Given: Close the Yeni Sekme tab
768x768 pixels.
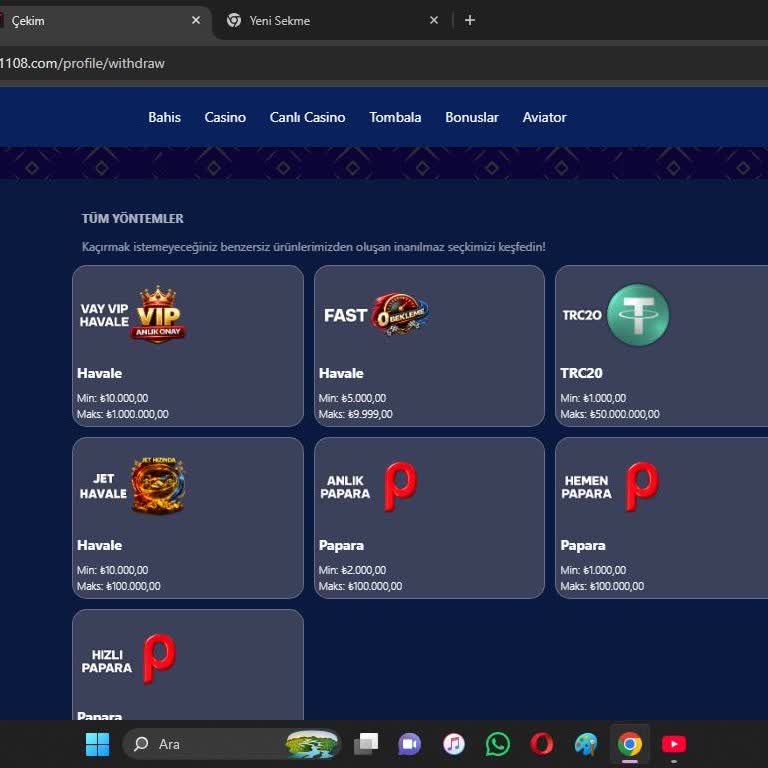Looking at the screenshot, I should [x=433, y=20].
